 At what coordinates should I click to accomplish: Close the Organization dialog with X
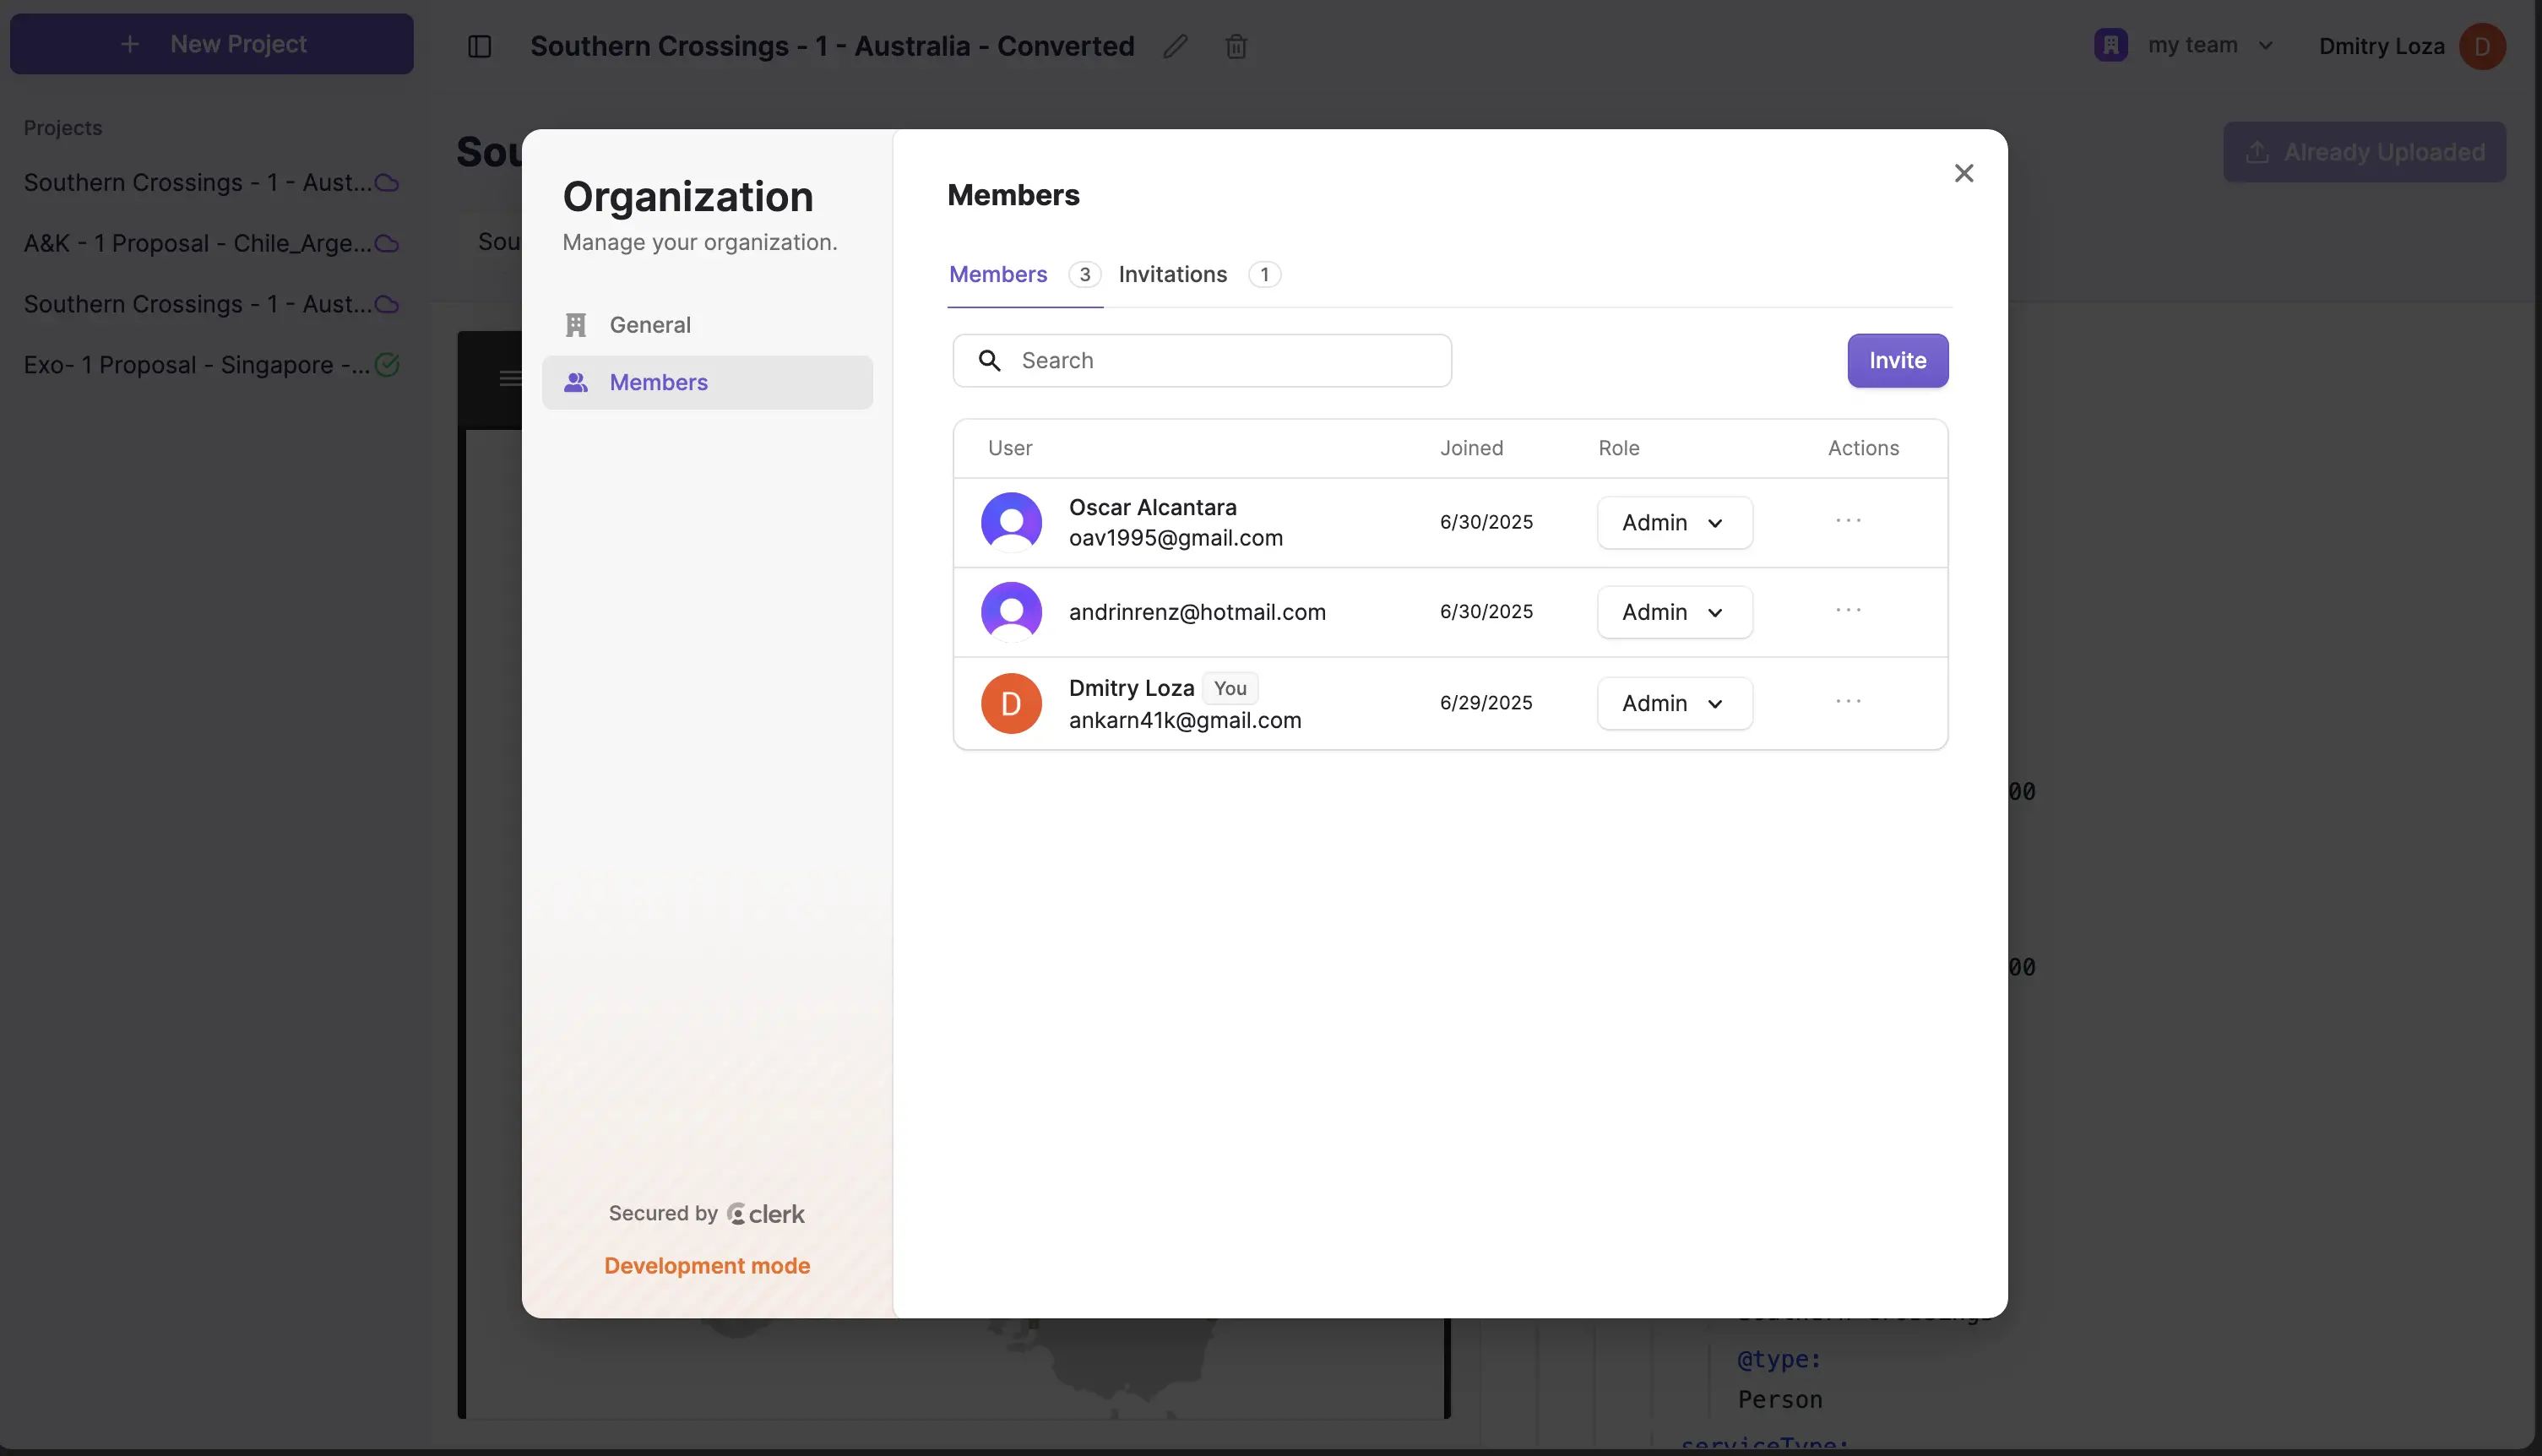pyautogui.click(x=1963, y=174)
